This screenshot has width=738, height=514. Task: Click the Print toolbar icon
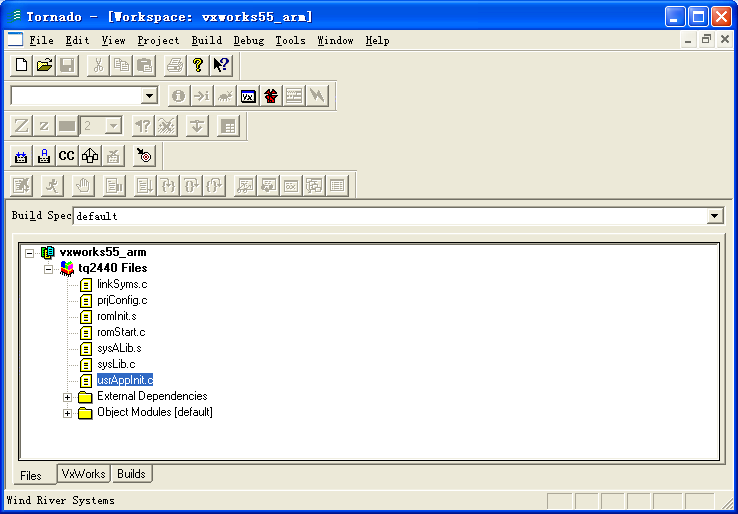175,65
